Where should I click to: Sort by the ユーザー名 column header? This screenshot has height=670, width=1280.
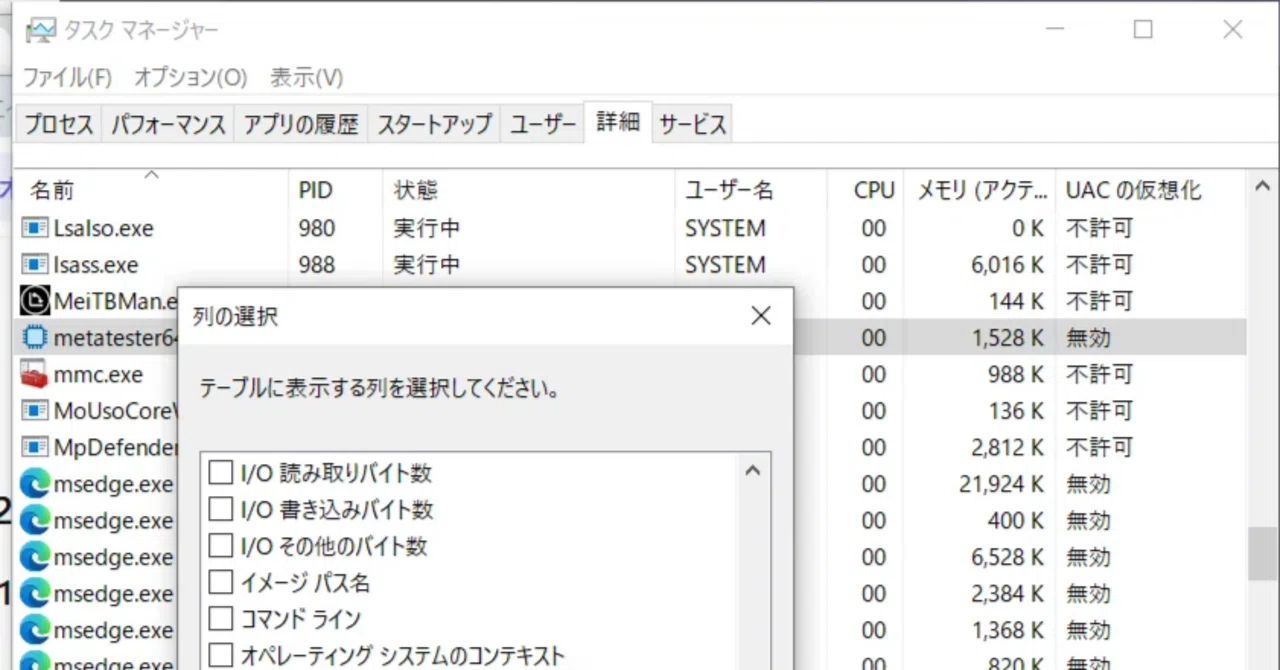tap(751, 189)
